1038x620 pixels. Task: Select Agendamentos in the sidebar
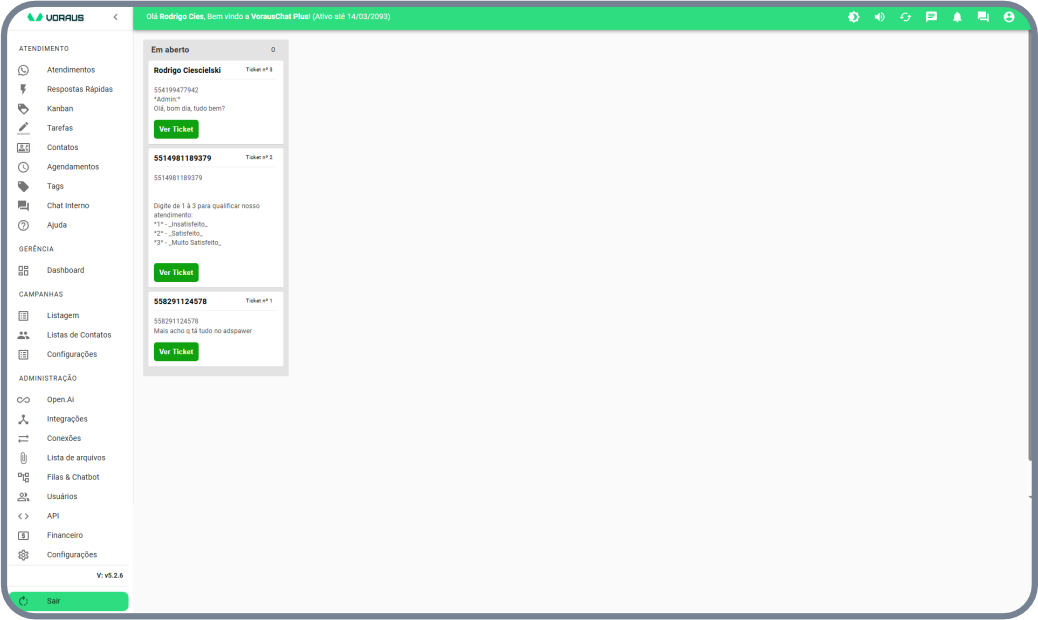point(72,167)
